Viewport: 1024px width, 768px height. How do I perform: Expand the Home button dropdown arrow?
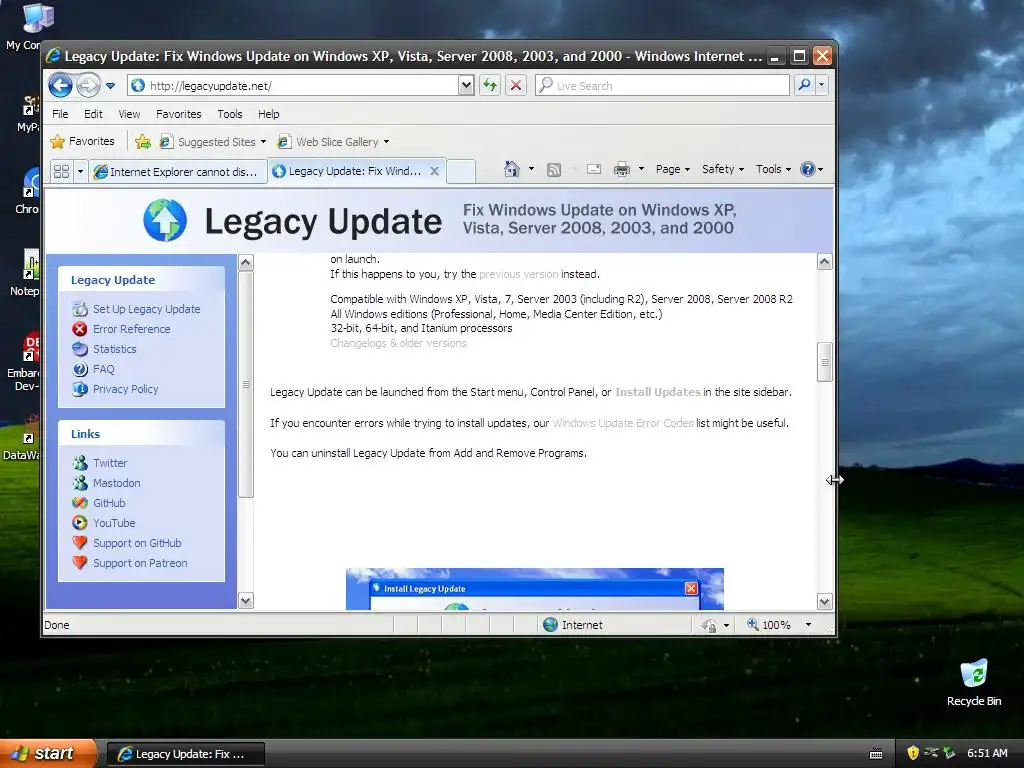click(x=531, y=169)
